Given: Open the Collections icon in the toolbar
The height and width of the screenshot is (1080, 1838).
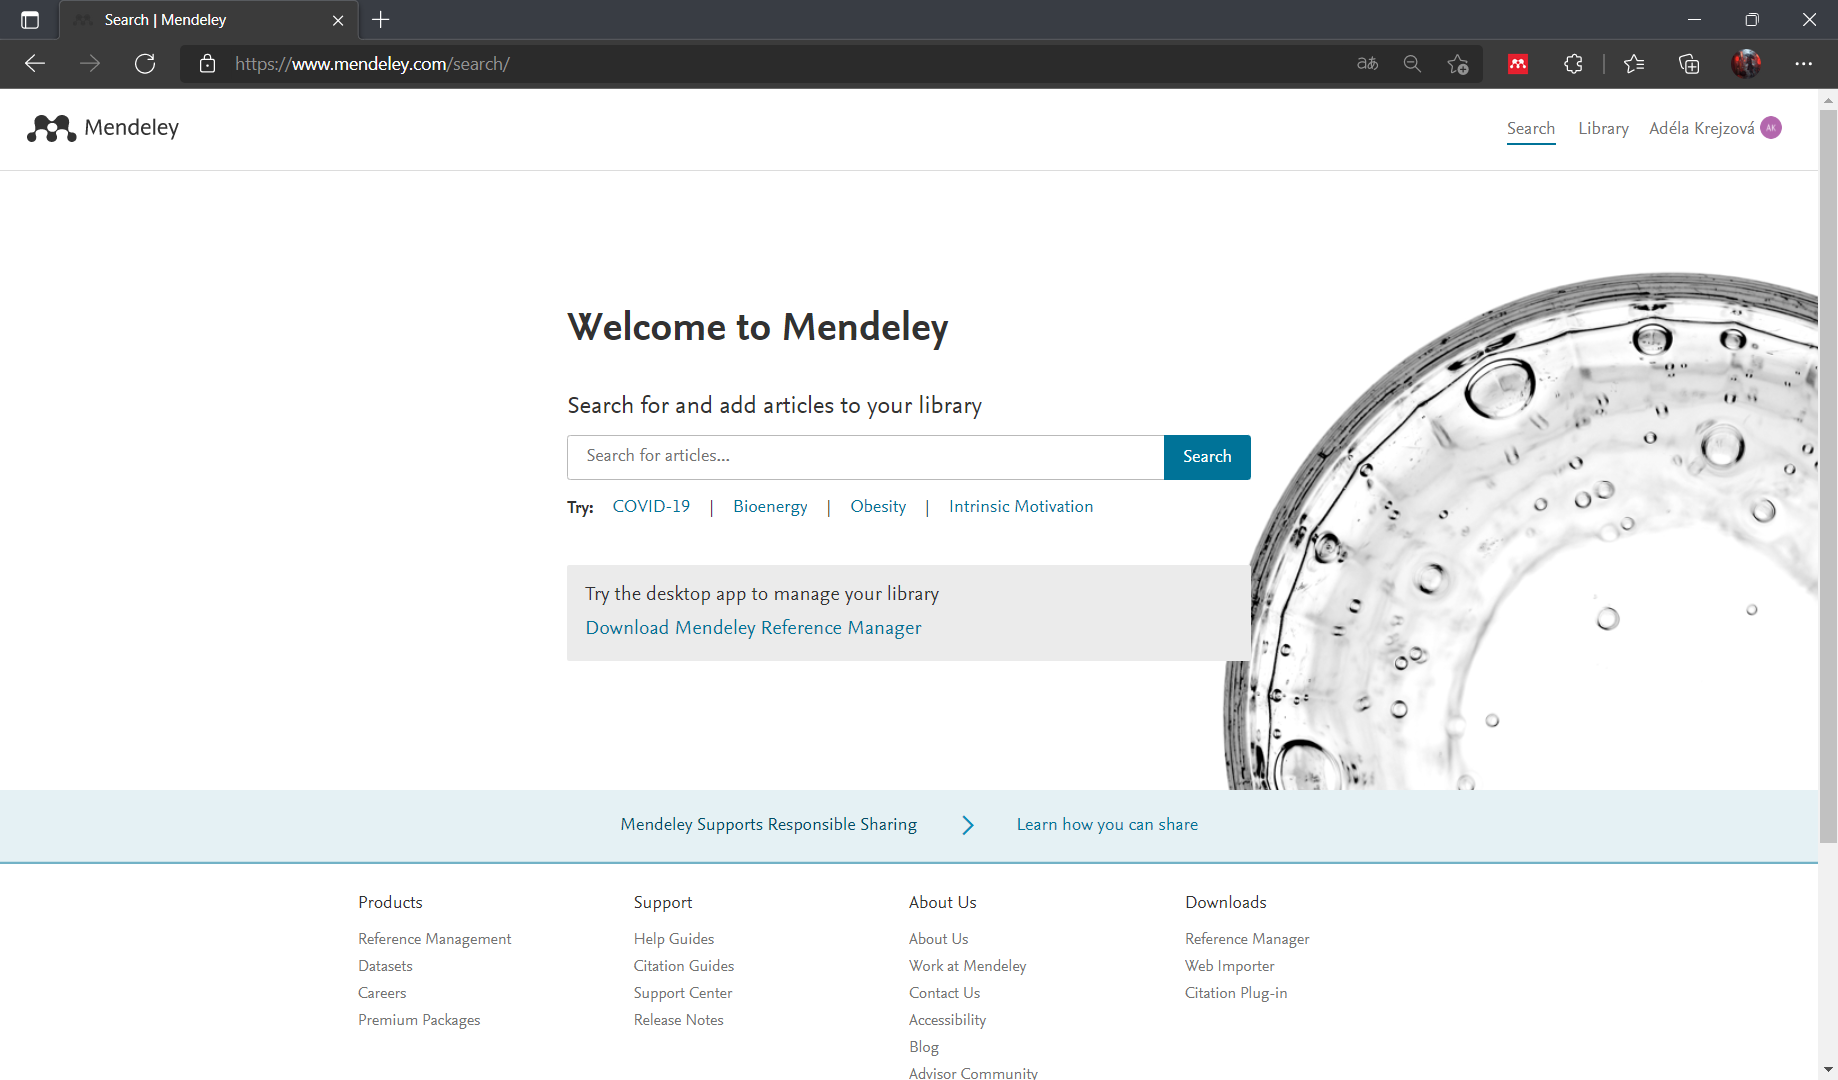Looking at the screenshot, I should coord(1689,64).
